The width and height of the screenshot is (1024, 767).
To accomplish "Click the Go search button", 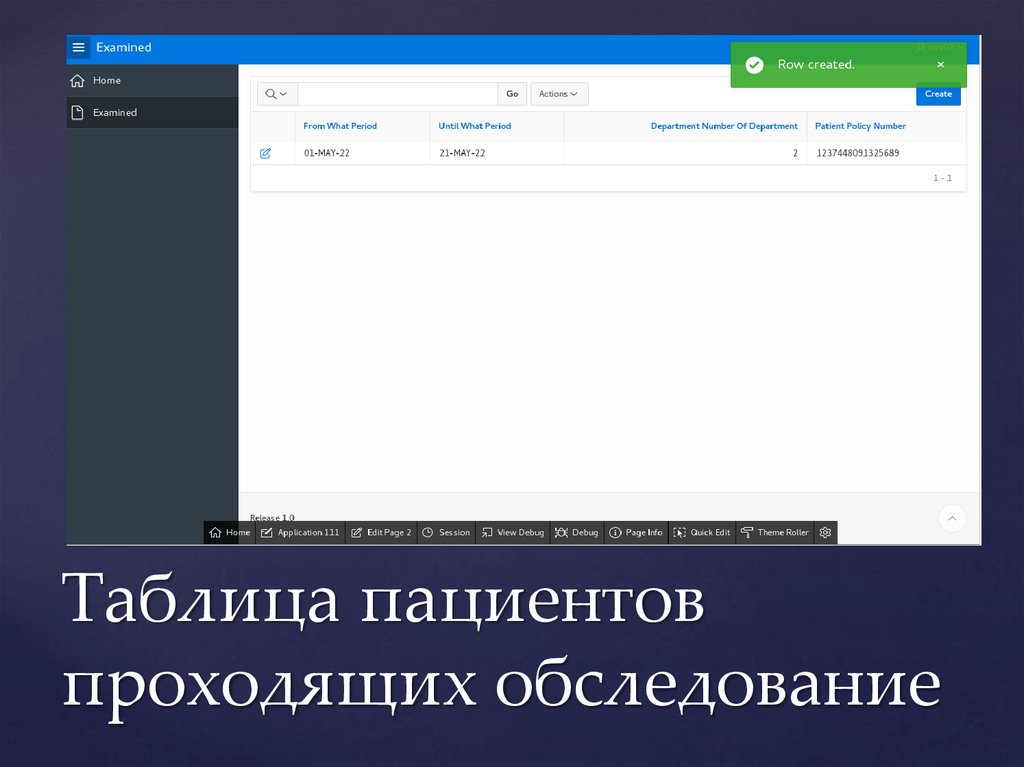I will point(512,93).
